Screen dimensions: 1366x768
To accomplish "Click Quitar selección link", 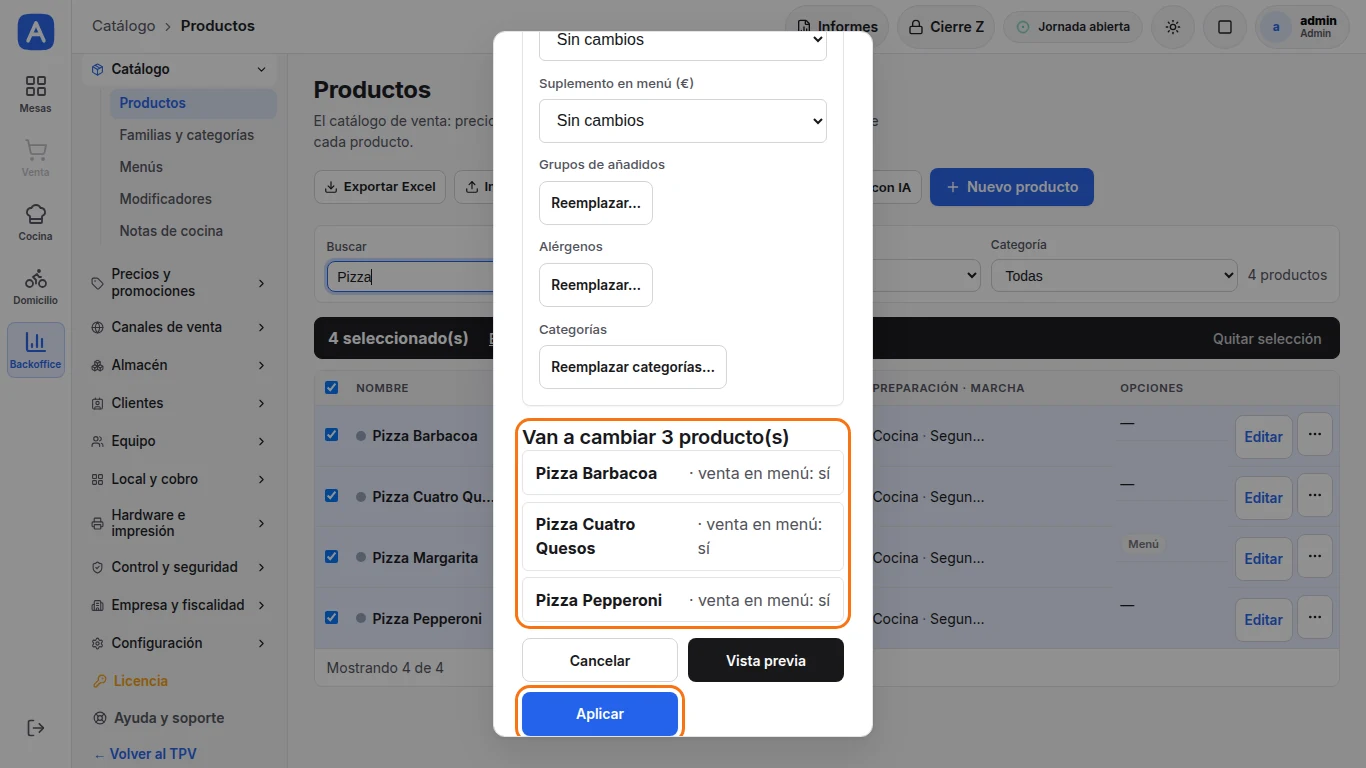I will (1267, 339).
